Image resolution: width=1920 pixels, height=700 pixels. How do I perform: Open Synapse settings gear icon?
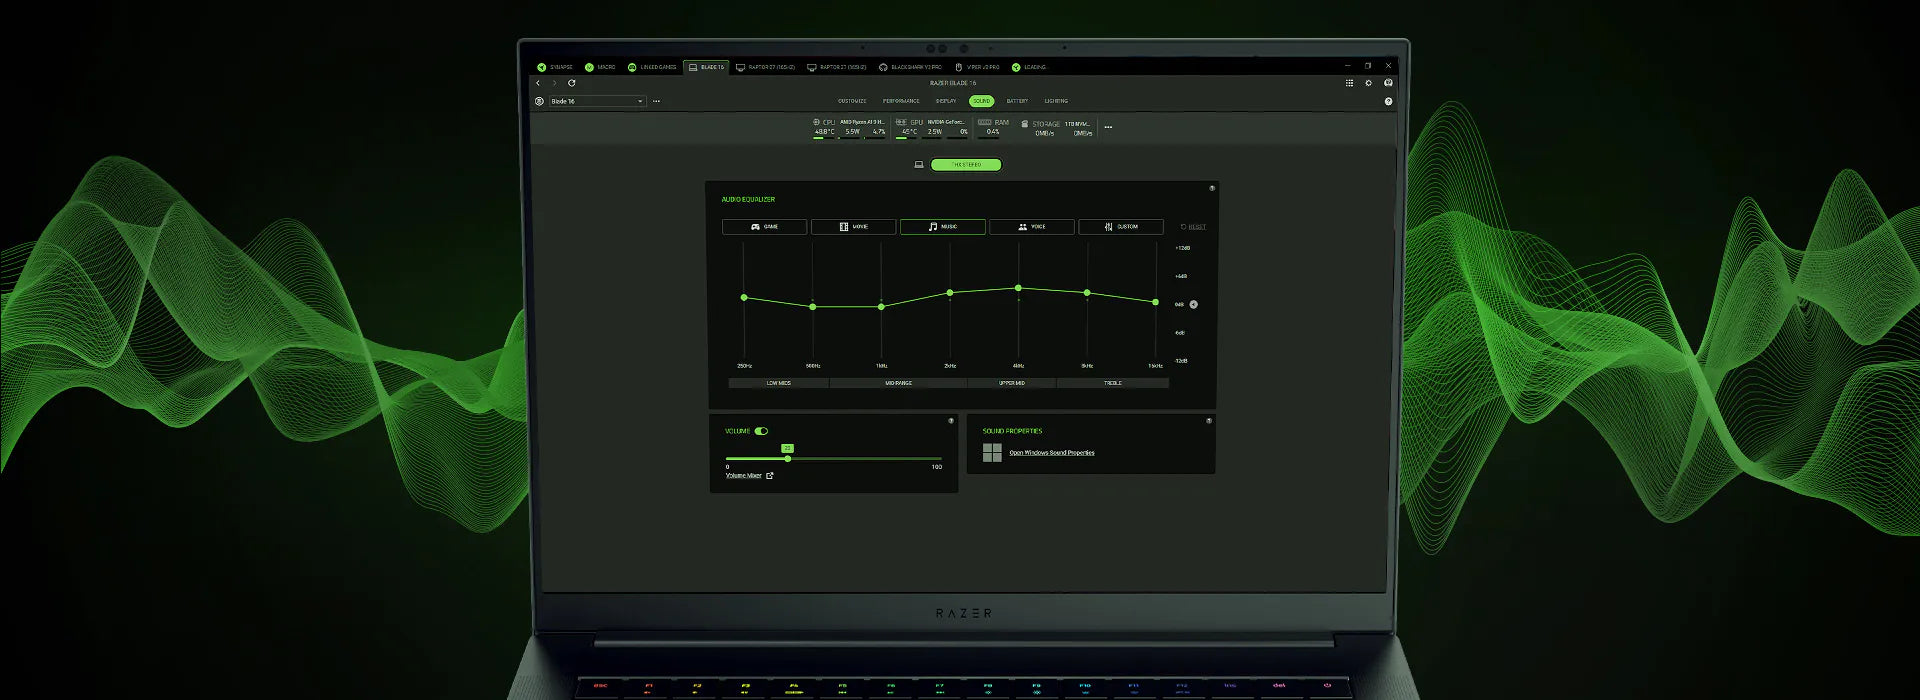point(1368,83)
